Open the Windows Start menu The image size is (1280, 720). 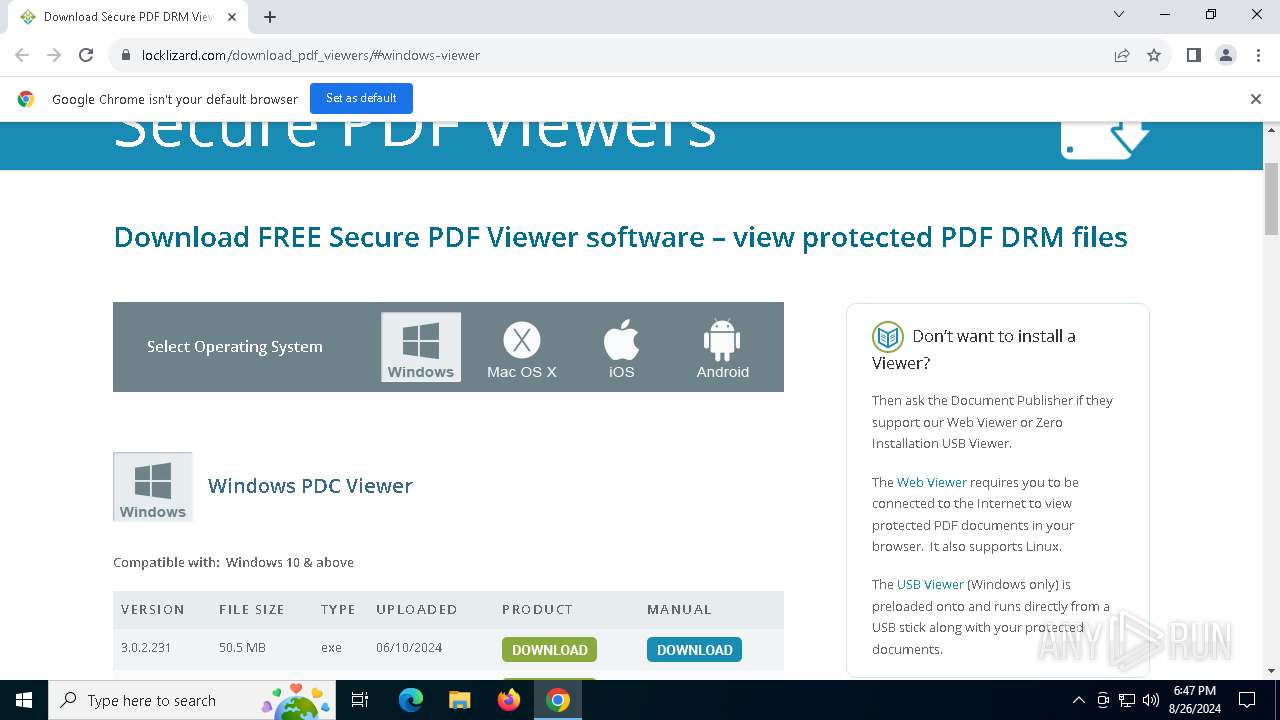tap(24, 700)
